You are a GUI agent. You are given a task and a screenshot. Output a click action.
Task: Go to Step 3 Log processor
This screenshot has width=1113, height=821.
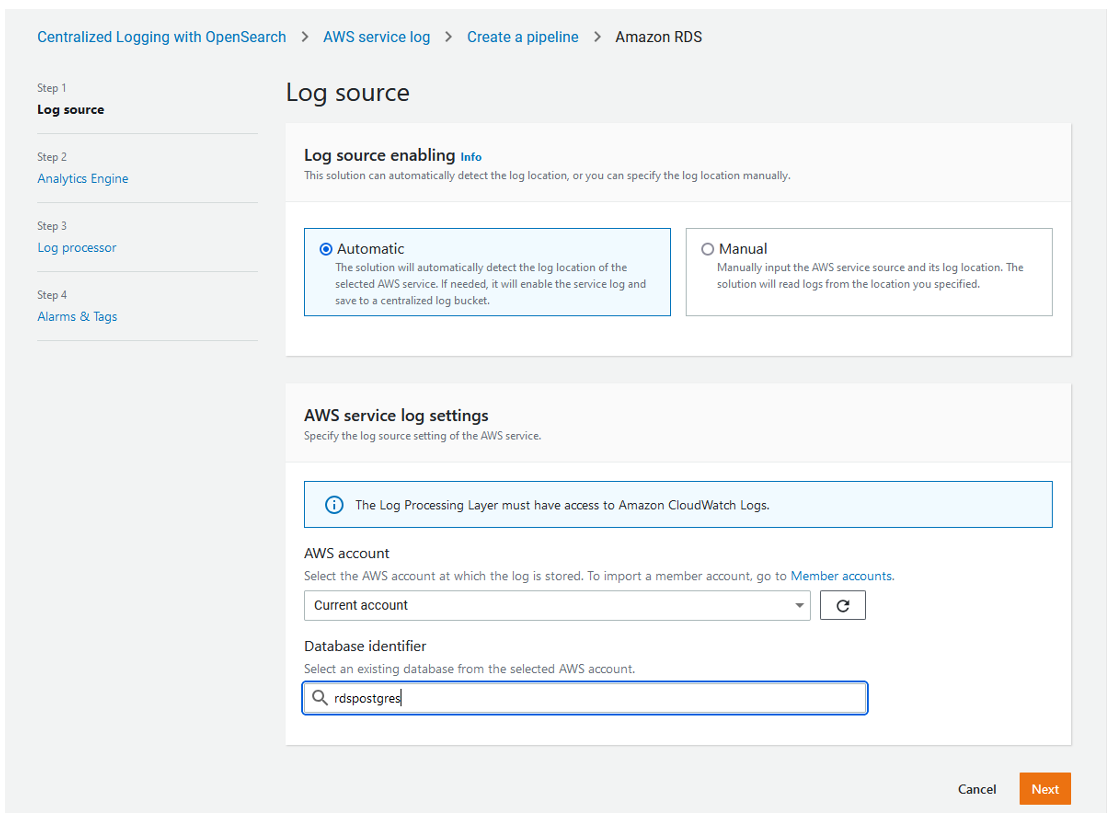77,248
